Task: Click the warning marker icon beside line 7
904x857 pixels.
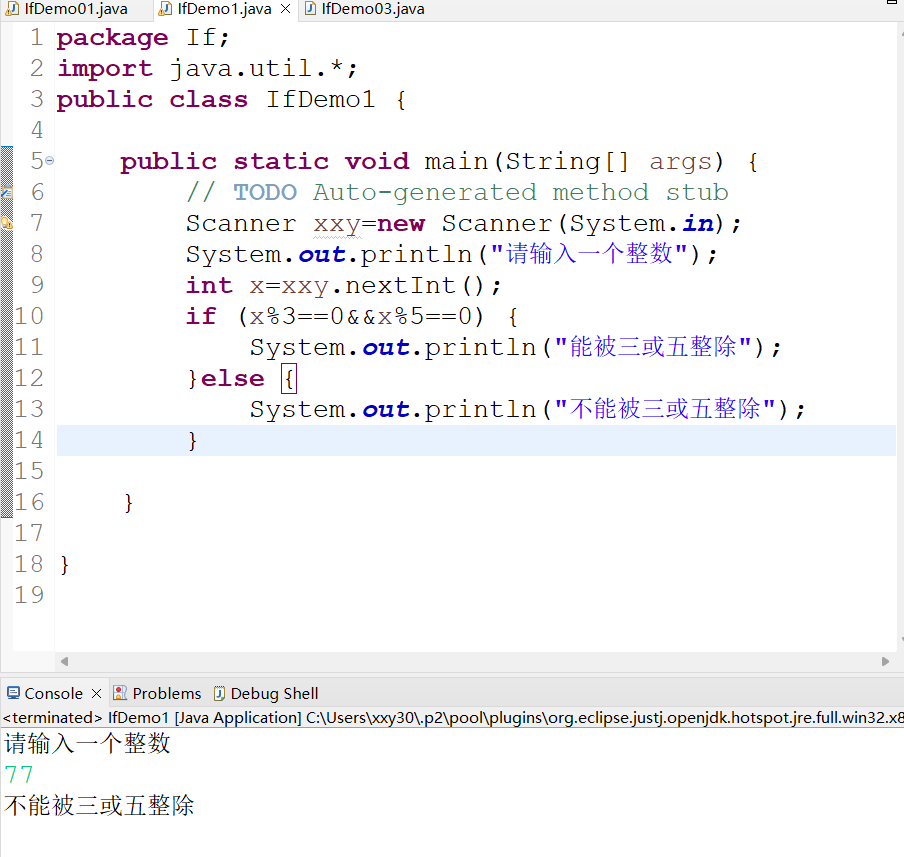Action: [x=6, y=223]
